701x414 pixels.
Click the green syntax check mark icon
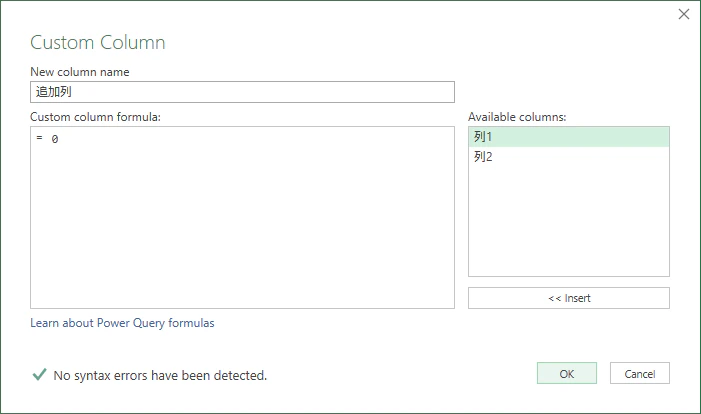[39, 375]
